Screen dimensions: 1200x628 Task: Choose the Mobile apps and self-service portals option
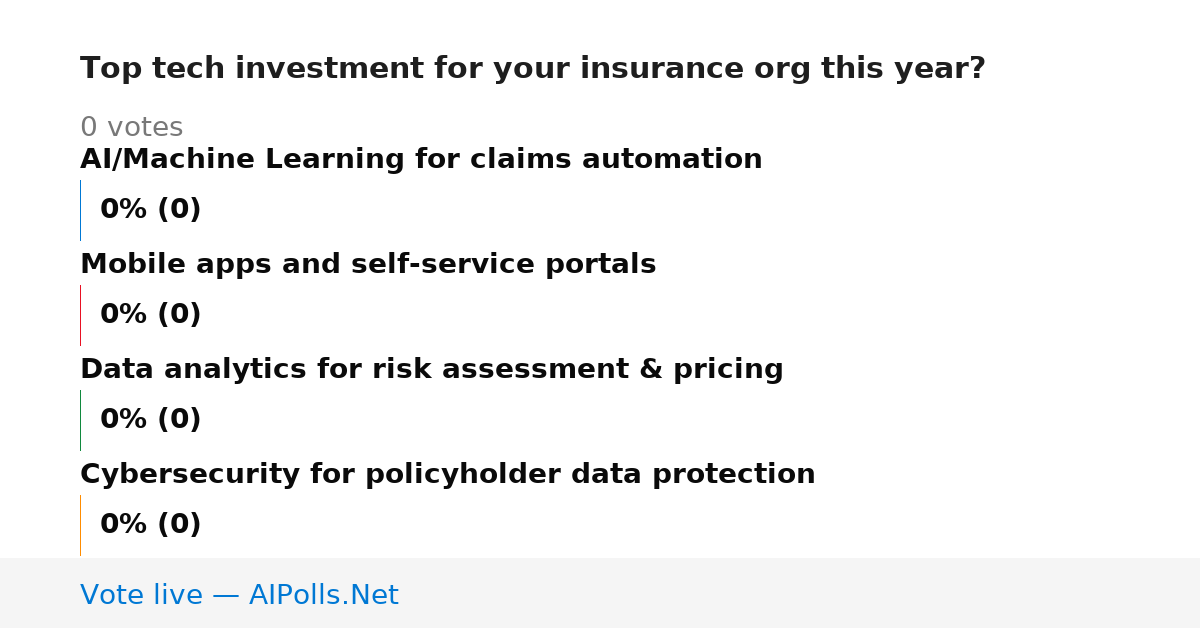click(x=368, y=265)
